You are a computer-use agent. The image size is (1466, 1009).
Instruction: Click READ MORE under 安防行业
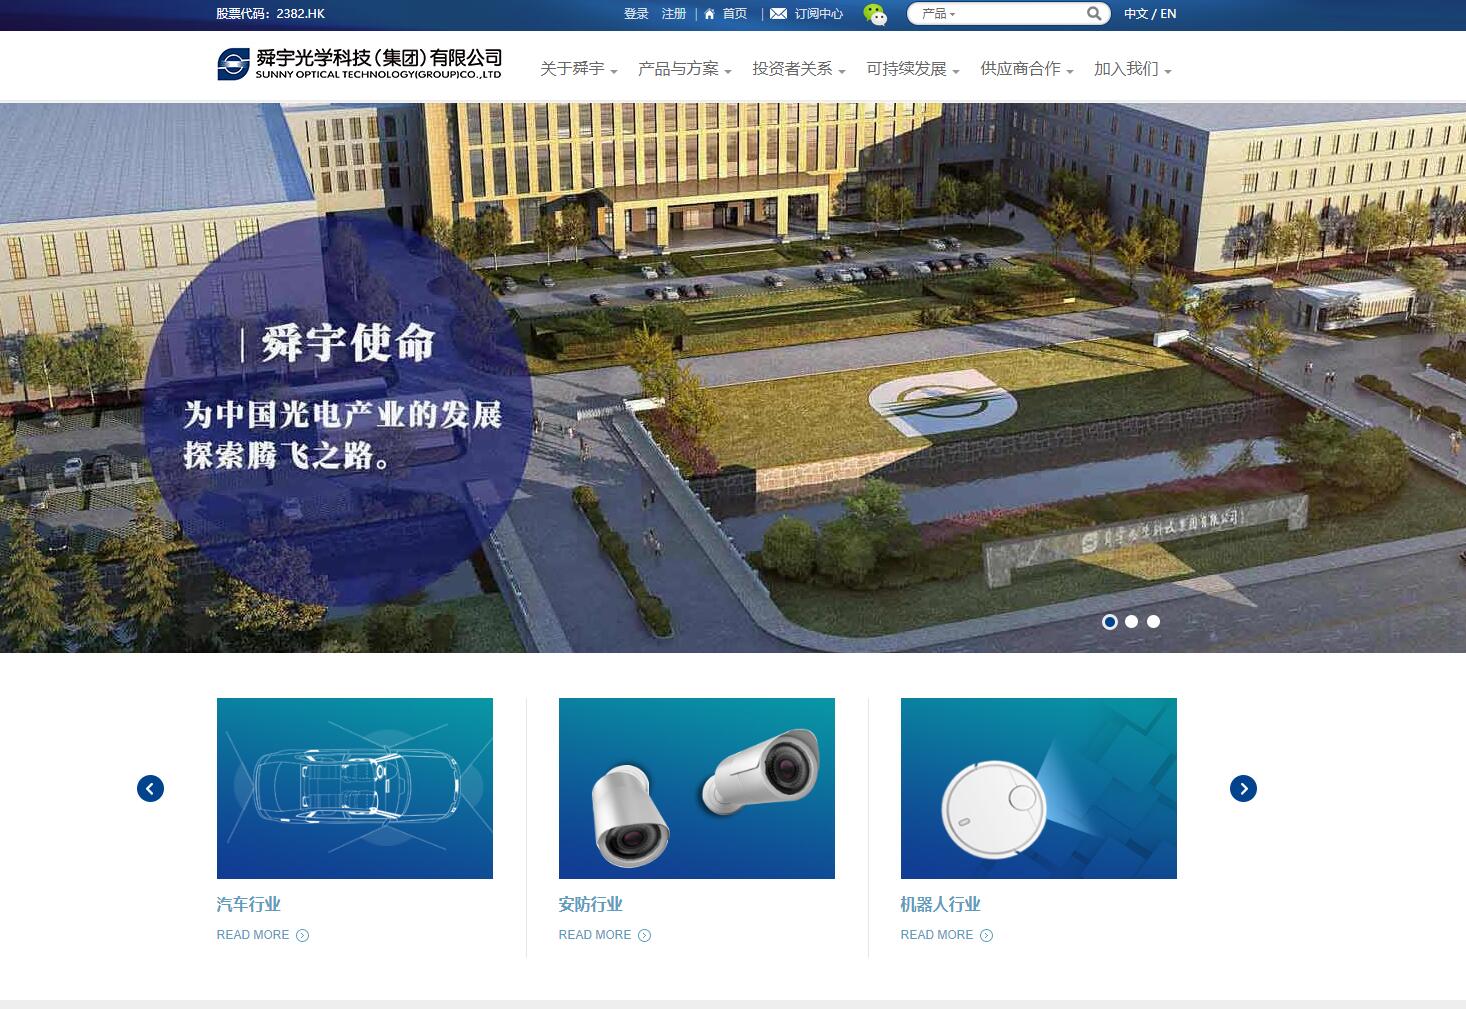595,935
